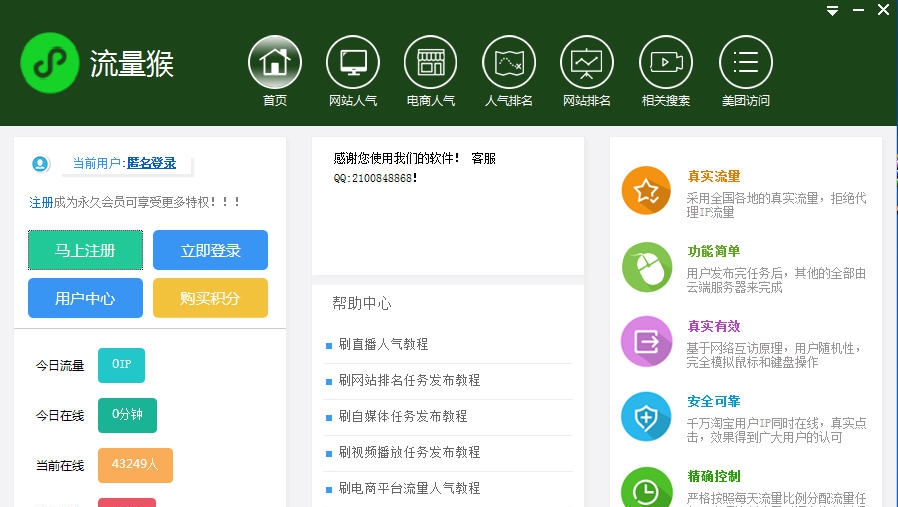This screenshot has height=507, width=898.
Task: Click the 匿名登录 user link
Action: coord(151,163)
